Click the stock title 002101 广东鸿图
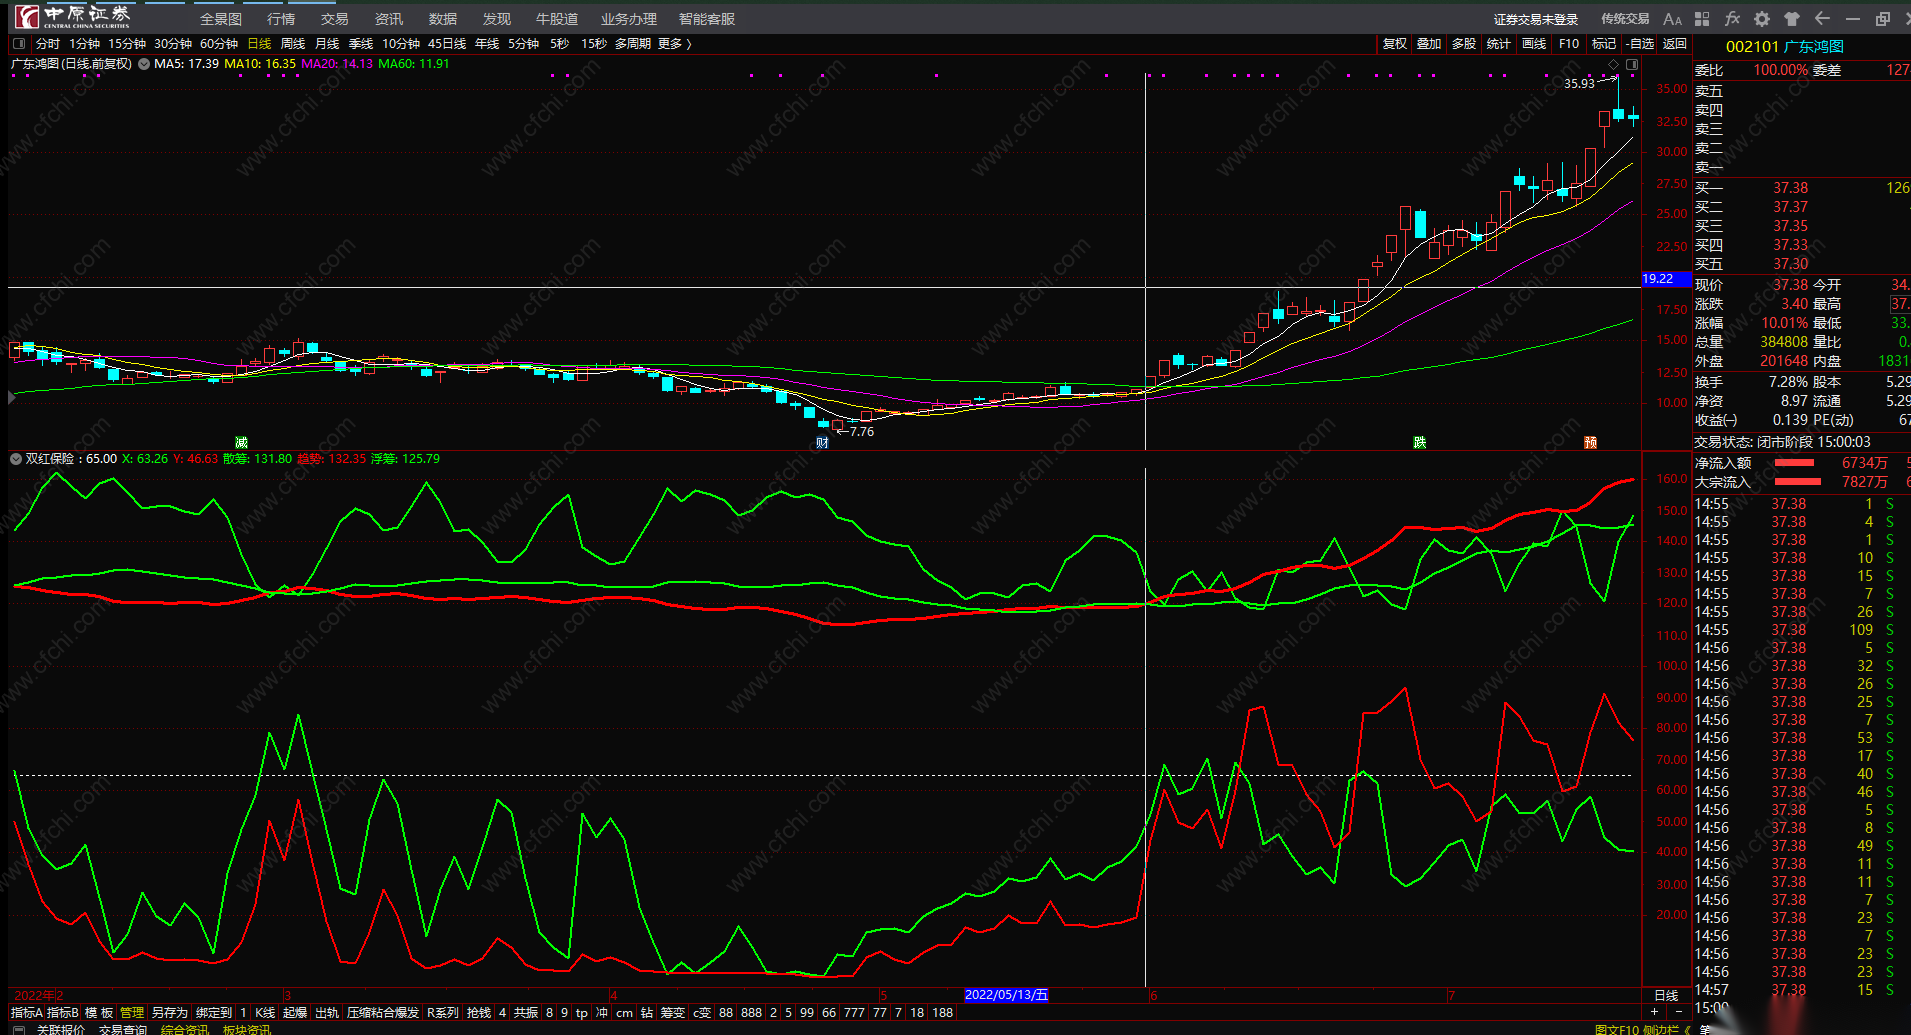This screenshot has width=1911, height=1035. pos(1785,47)
